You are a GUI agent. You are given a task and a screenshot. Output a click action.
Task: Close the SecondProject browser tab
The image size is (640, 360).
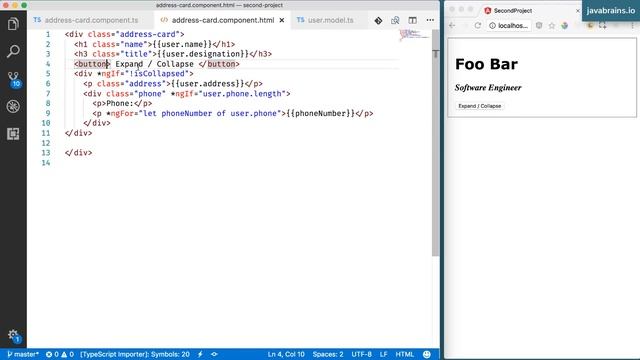(578, 11)
